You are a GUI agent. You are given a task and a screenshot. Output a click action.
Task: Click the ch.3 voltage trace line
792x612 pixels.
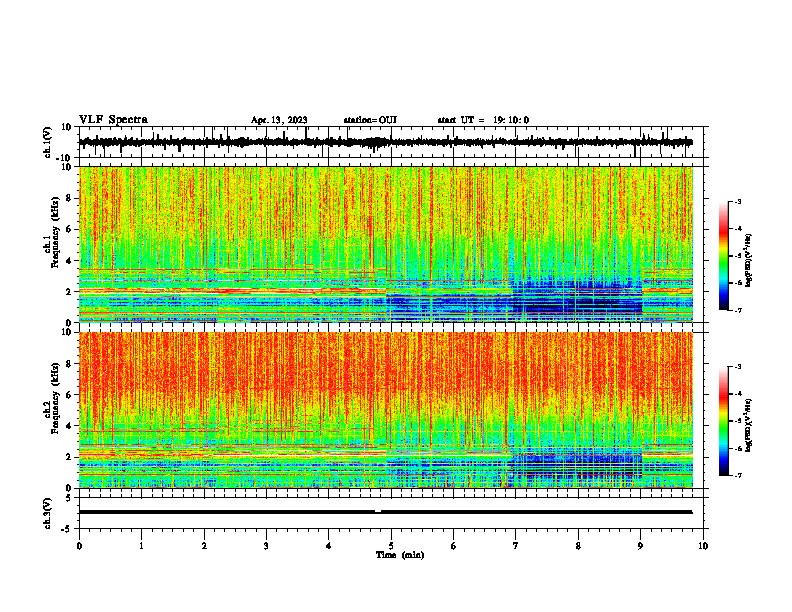point(385,512)
